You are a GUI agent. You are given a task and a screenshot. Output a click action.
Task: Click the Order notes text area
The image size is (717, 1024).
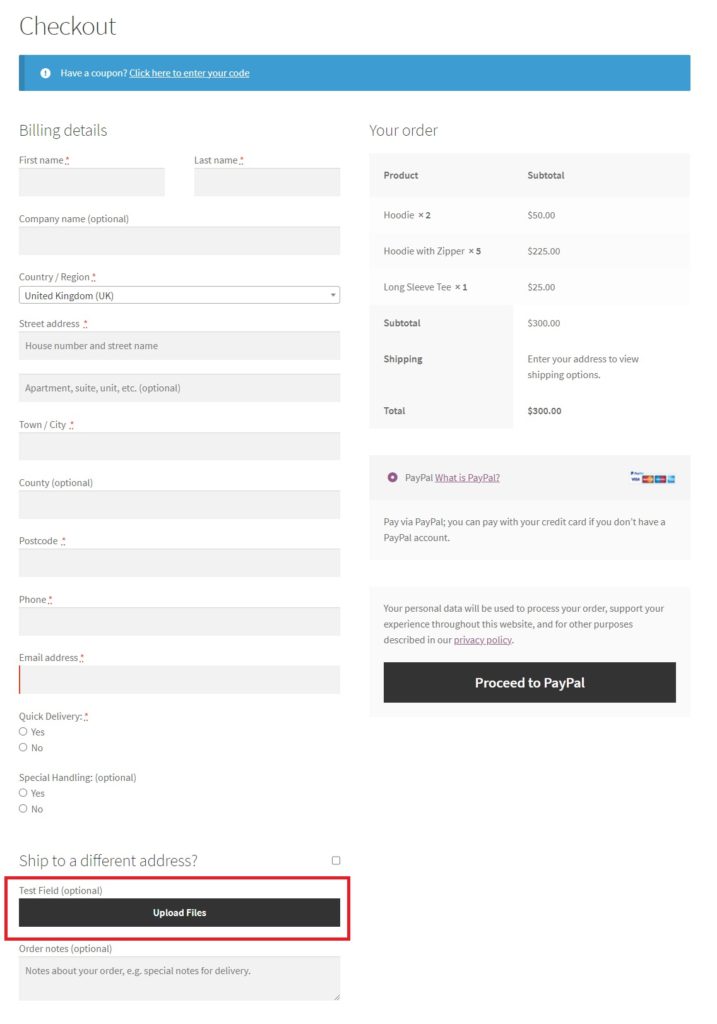pyautogui.click(x=179, y=977)
